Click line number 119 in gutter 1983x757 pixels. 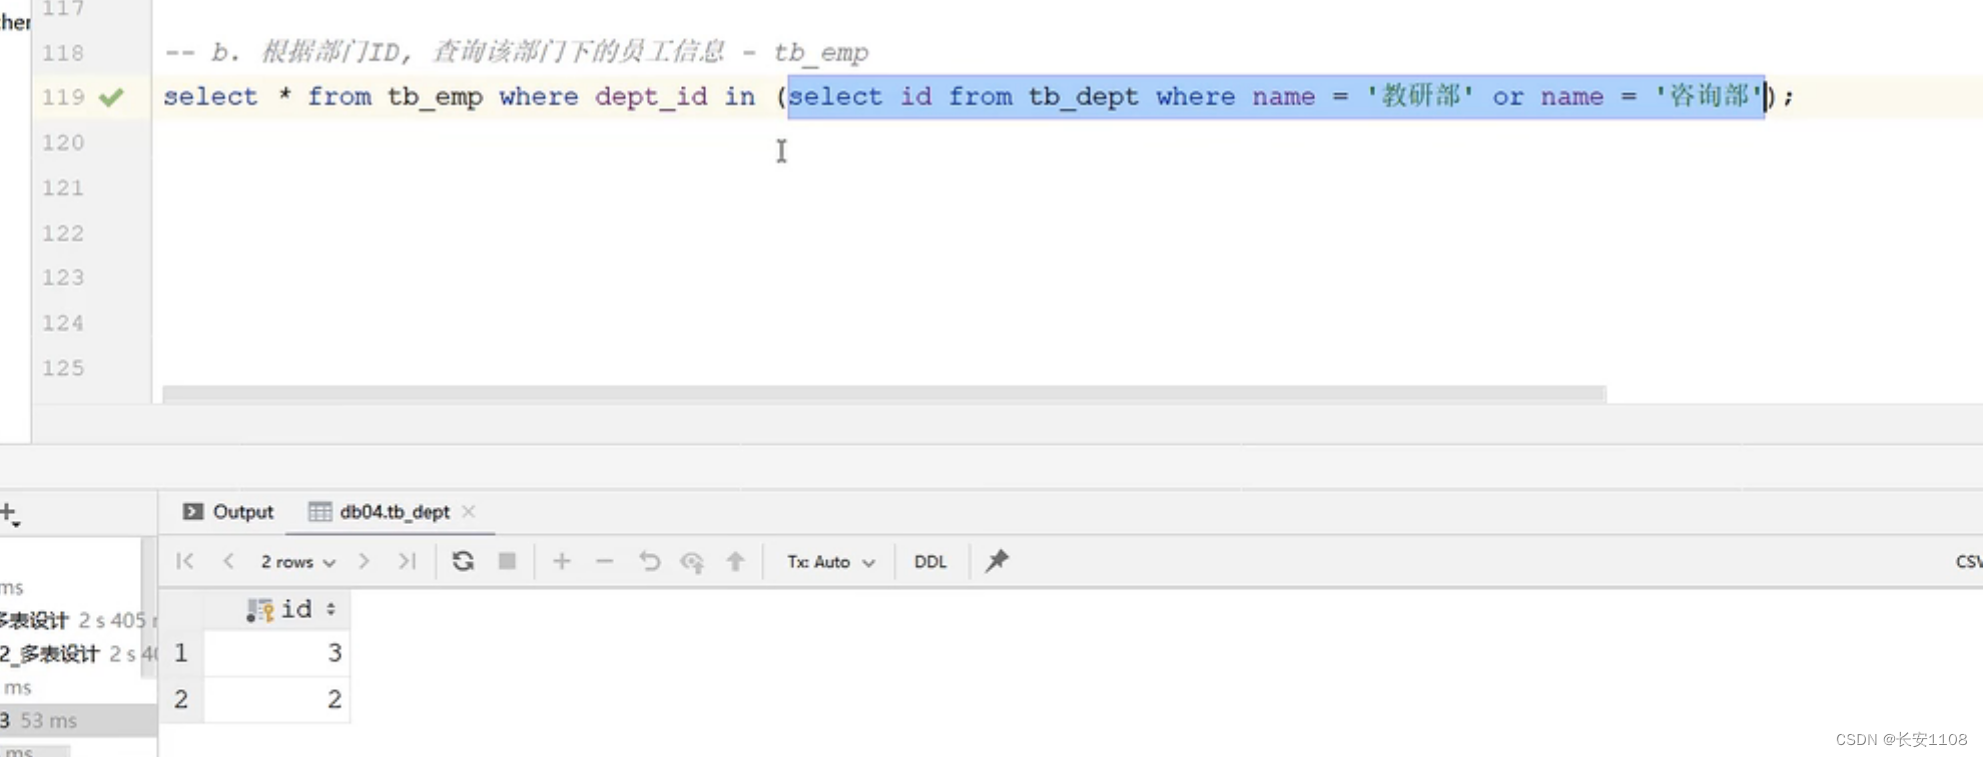coord(63,97)
